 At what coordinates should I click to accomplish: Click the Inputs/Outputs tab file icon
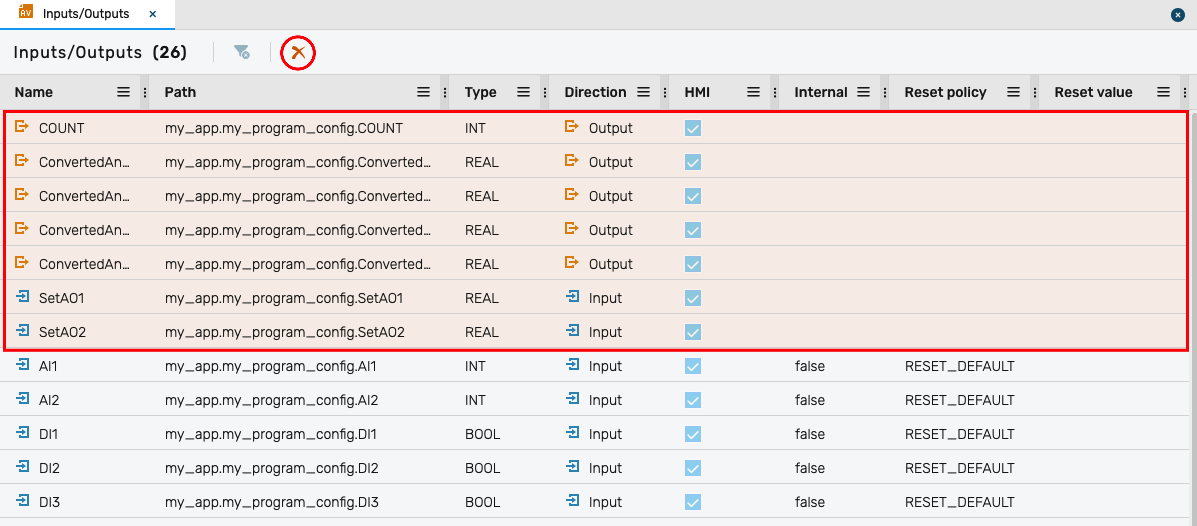click(26, 13)
